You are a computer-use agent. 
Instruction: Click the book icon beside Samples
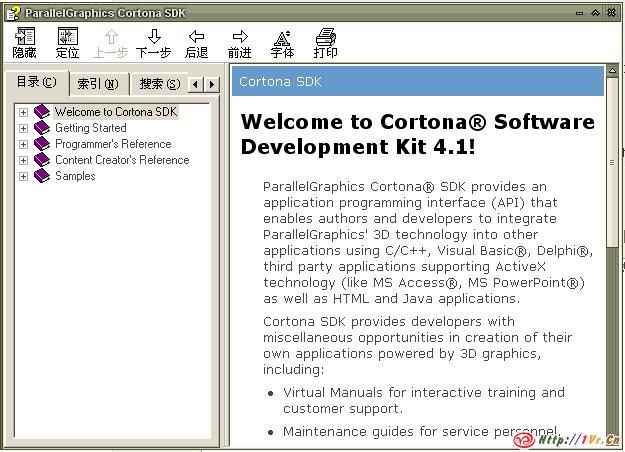pyautogui.click(x=42, y=176)
